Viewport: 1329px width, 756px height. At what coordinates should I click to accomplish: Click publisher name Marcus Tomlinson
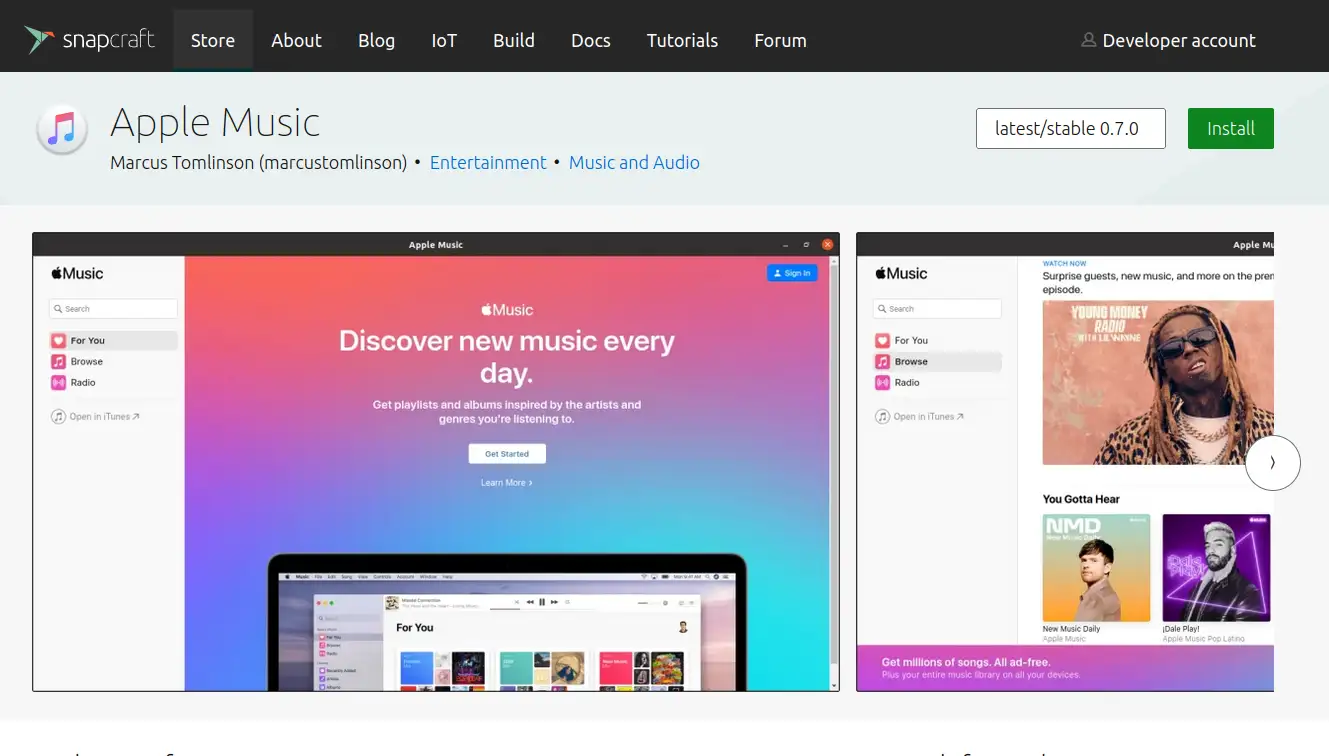[x=259, y=162]
